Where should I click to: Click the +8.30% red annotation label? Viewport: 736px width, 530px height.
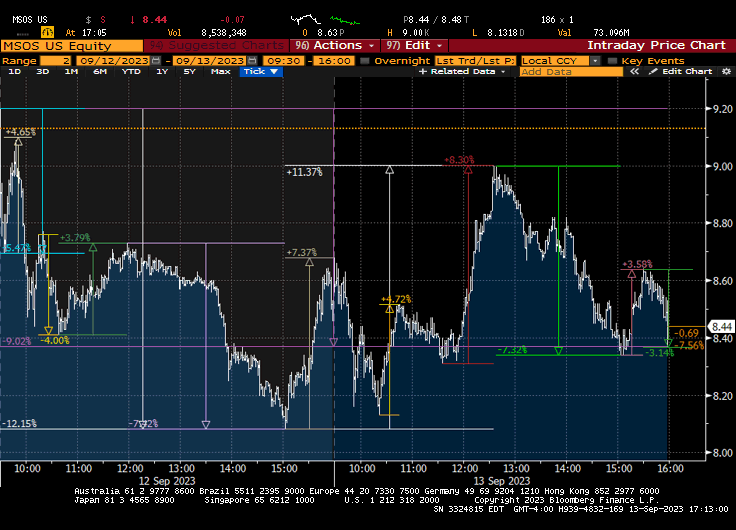point(459,160)
